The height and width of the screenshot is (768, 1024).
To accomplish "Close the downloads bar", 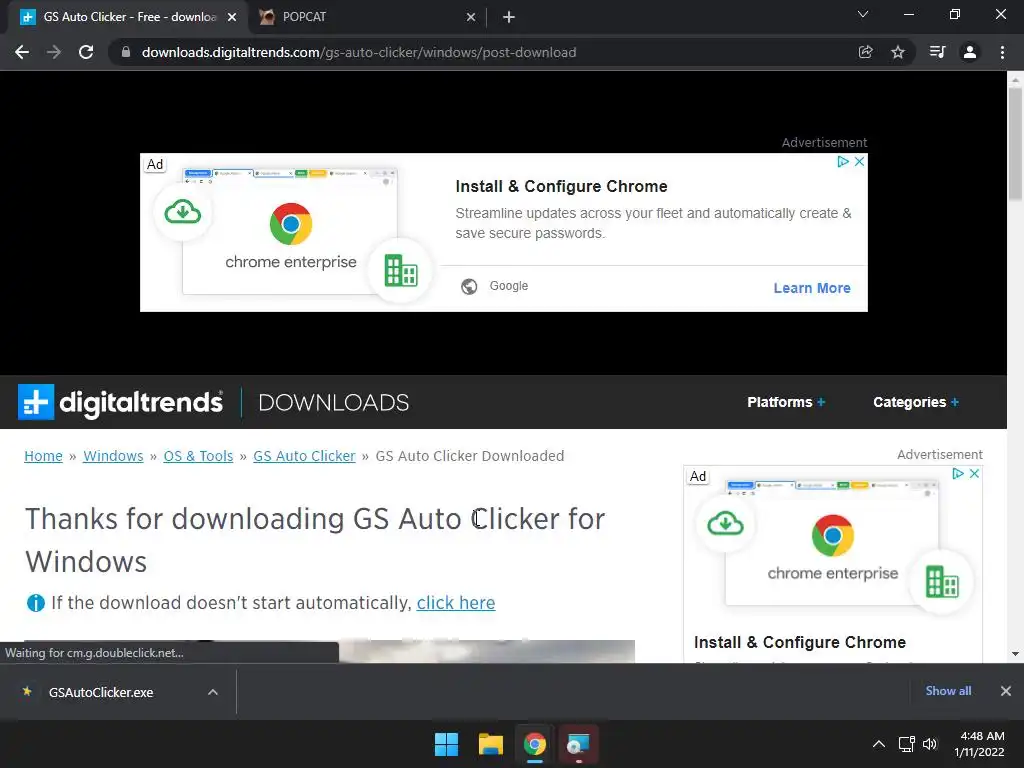I will (x=1006, y=691).
